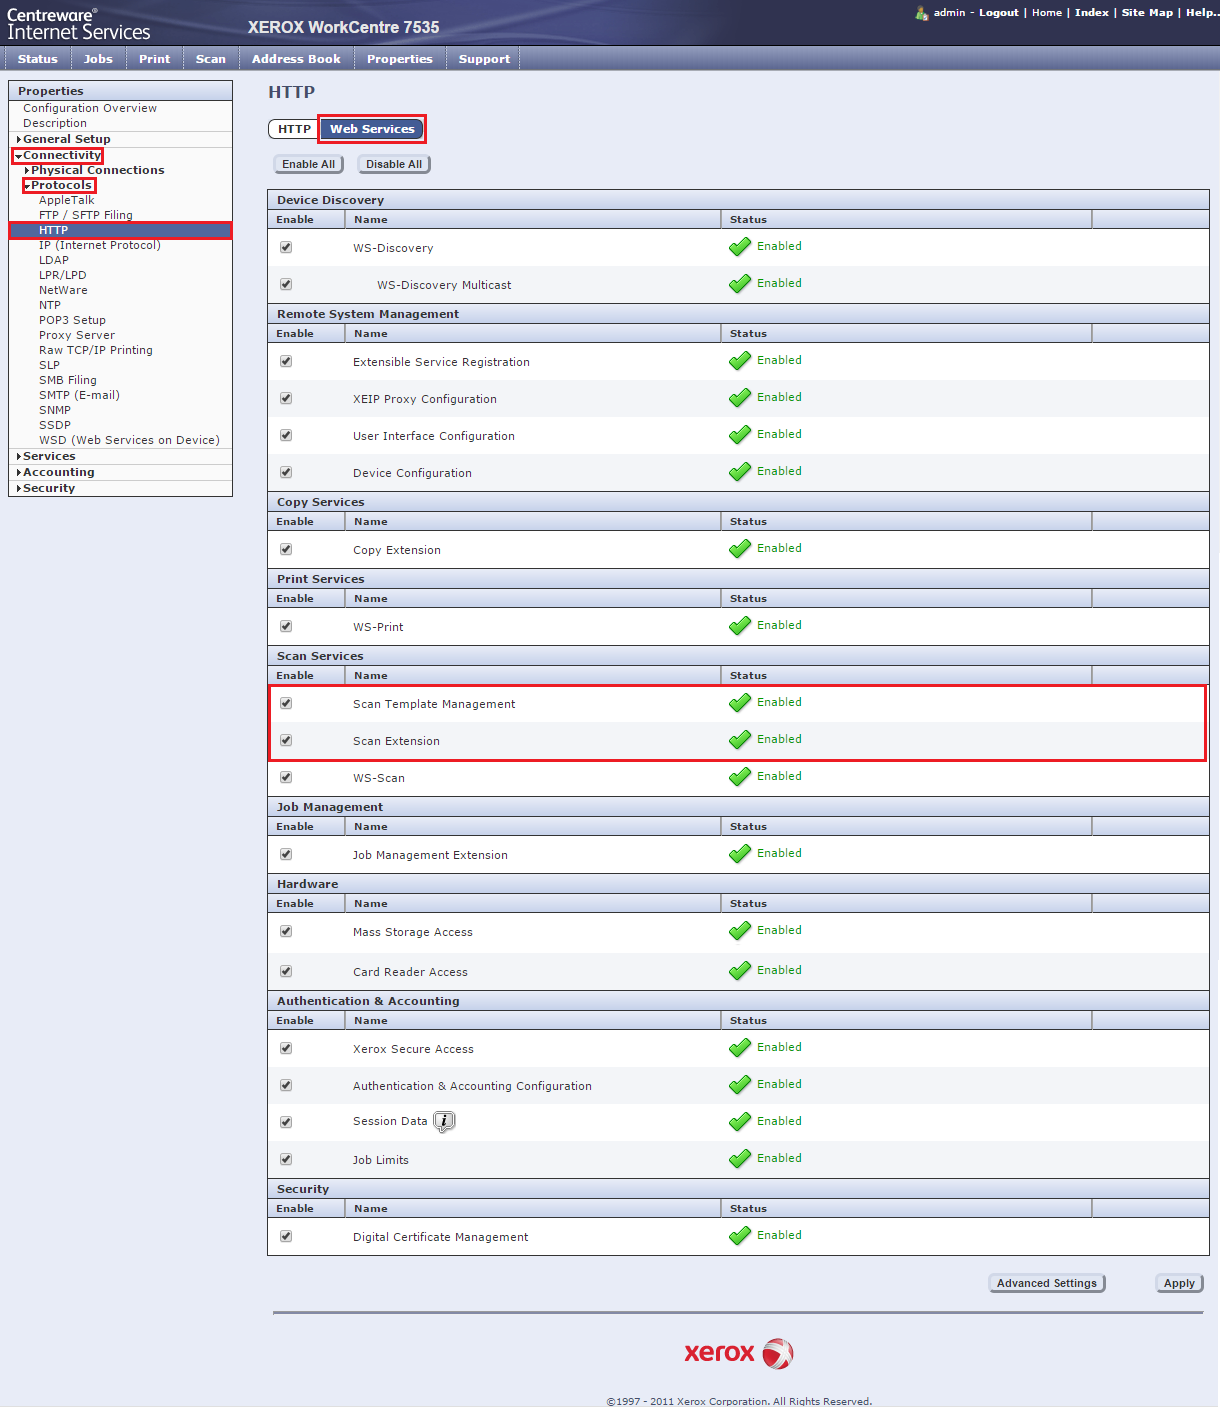Toggle the WS-Scan enable checkbox
Screen dimensions: 1220x1407
pyautogui.click(x=286, y=777)
